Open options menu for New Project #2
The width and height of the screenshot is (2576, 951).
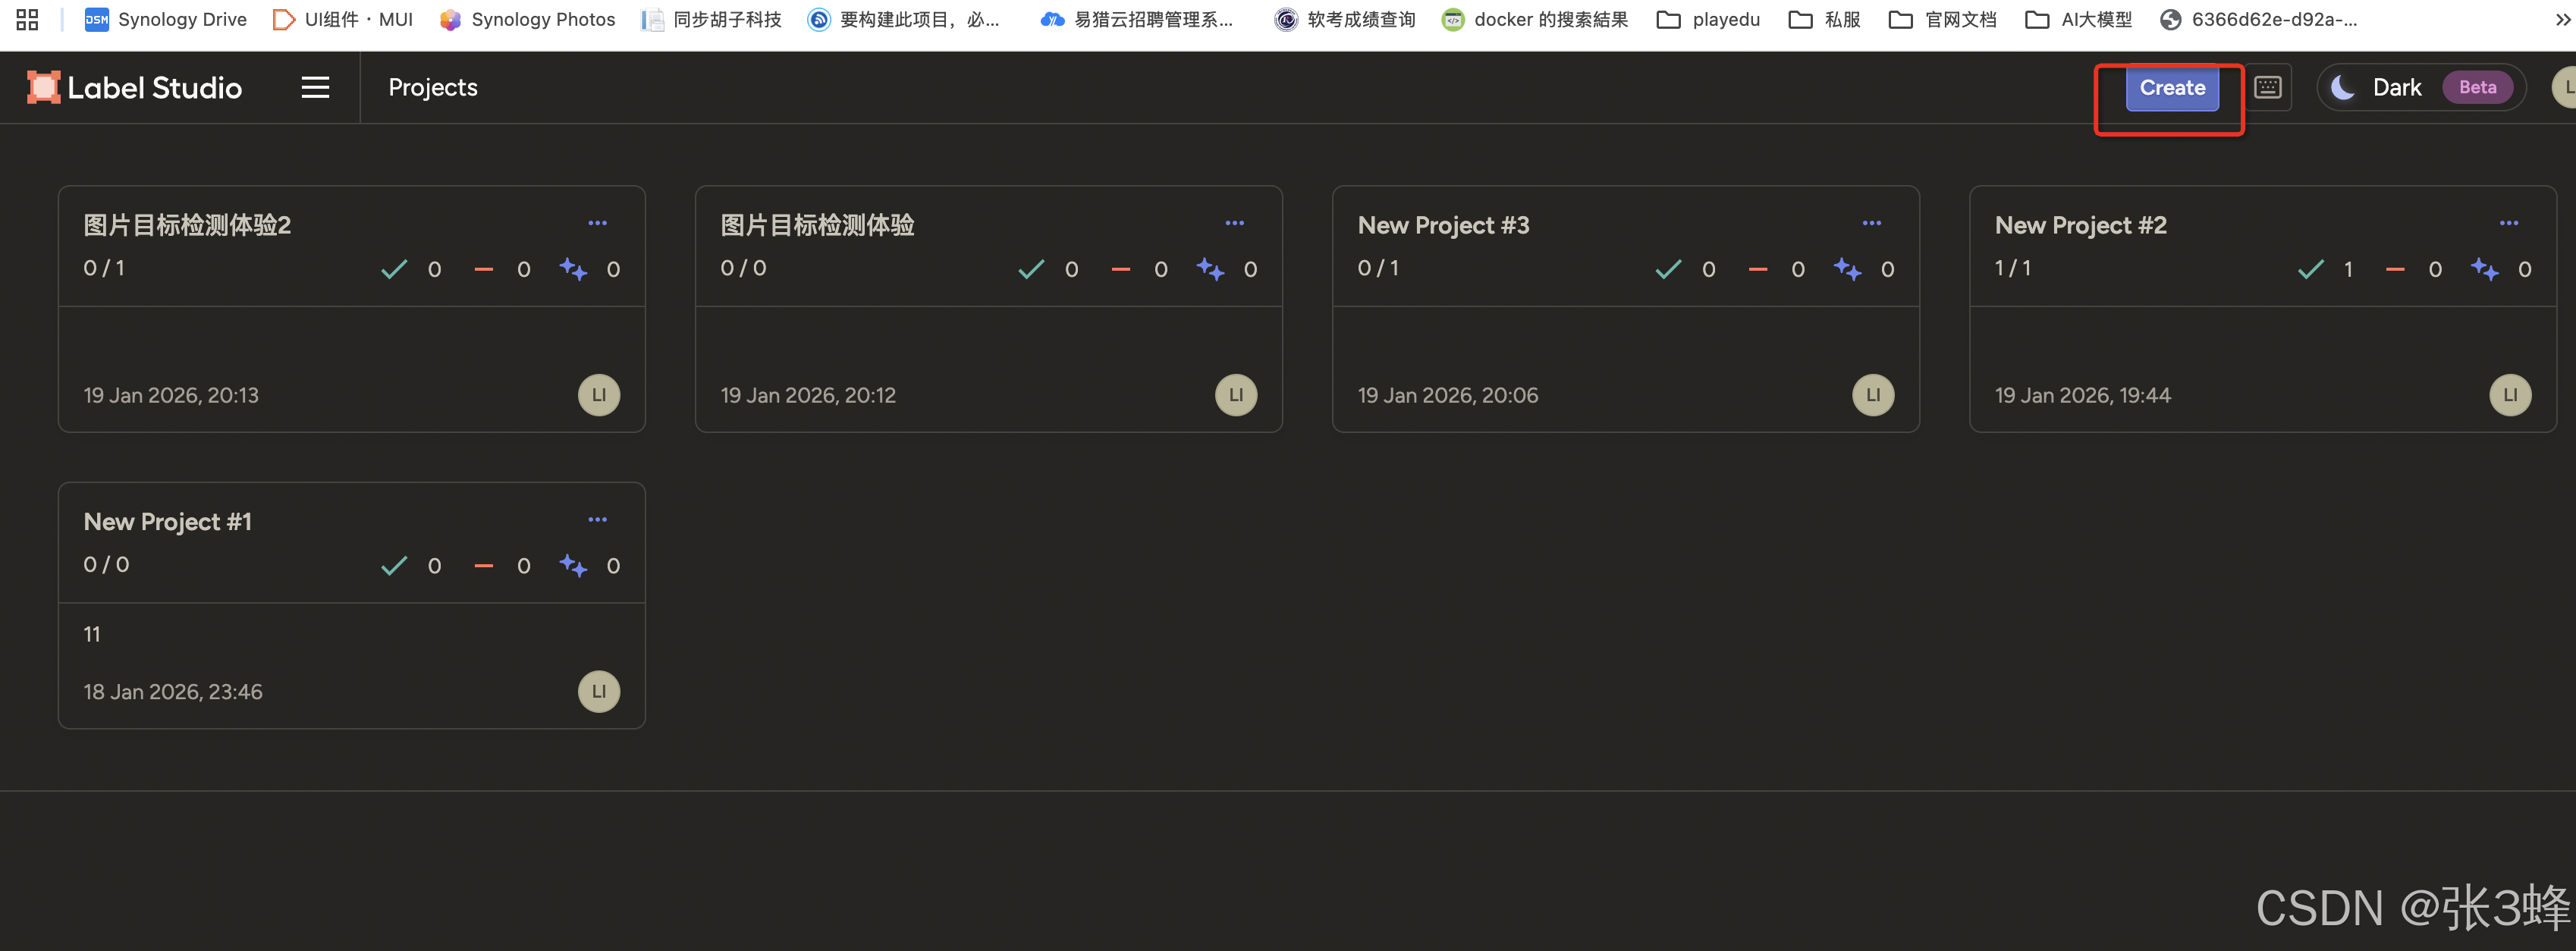pos(2508,223)
